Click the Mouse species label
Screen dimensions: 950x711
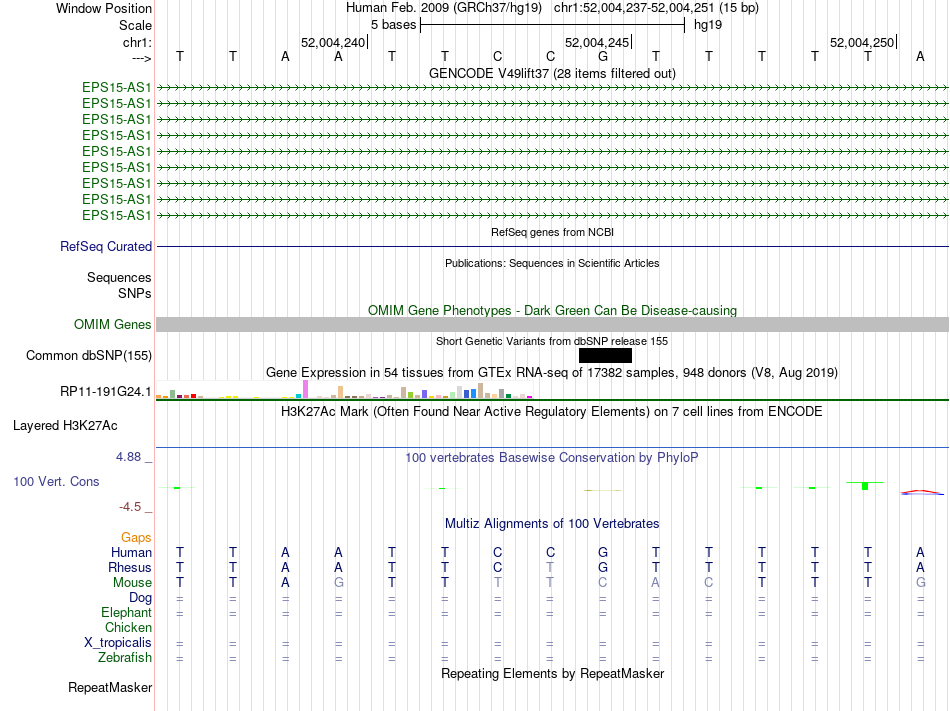click(x=132, y=583)
